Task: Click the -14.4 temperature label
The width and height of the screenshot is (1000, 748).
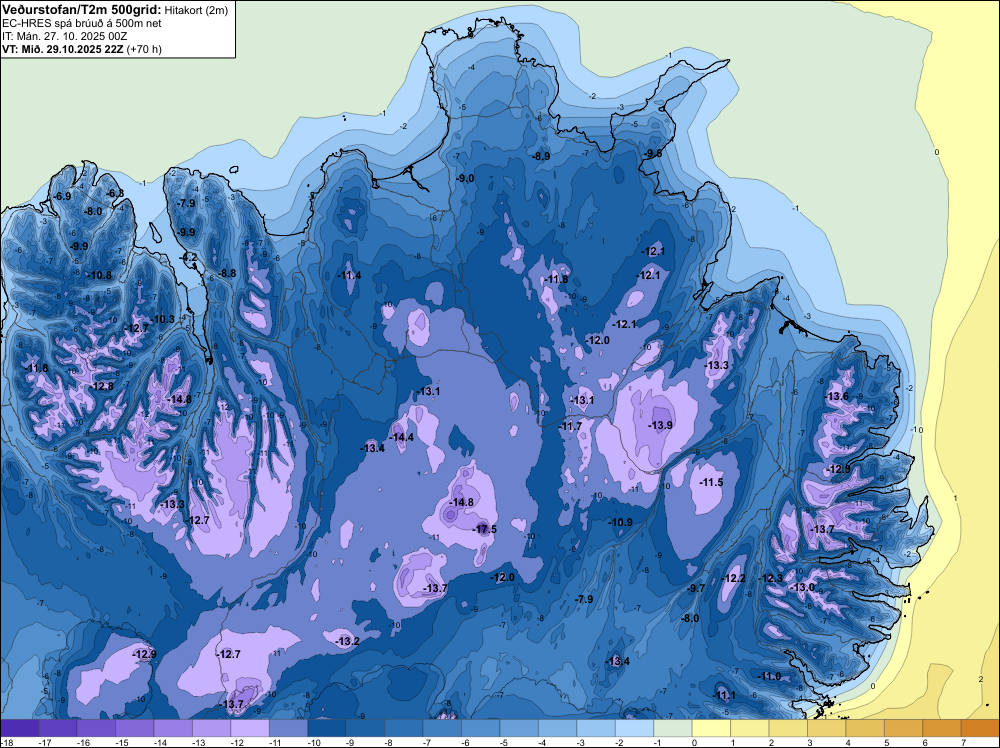Action: (402, 437)
